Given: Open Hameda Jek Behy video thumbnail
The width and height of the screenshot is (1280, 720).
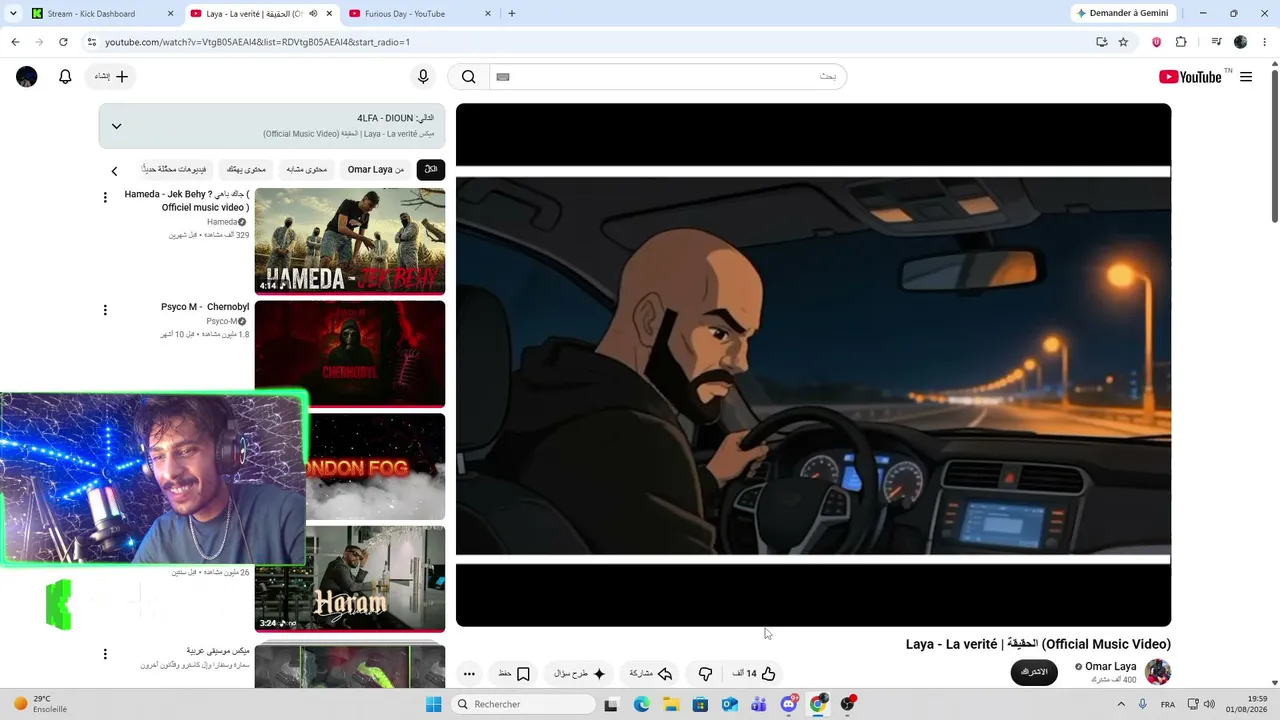Looking at the screenshot, I should click(350, 241).
